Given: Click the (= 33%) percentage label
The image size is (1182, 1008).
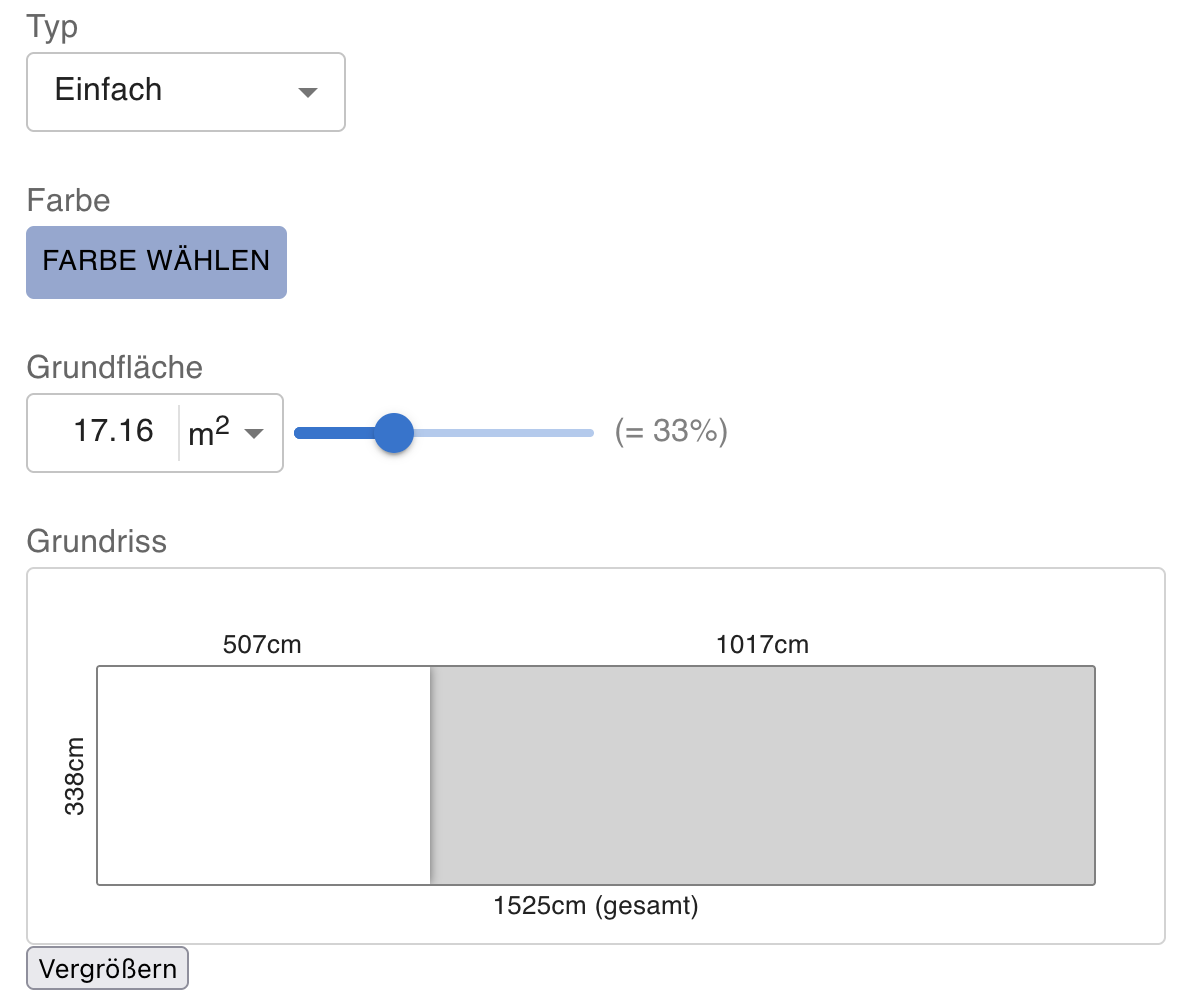Looking at the screenshot, I should tap(671, 432).
